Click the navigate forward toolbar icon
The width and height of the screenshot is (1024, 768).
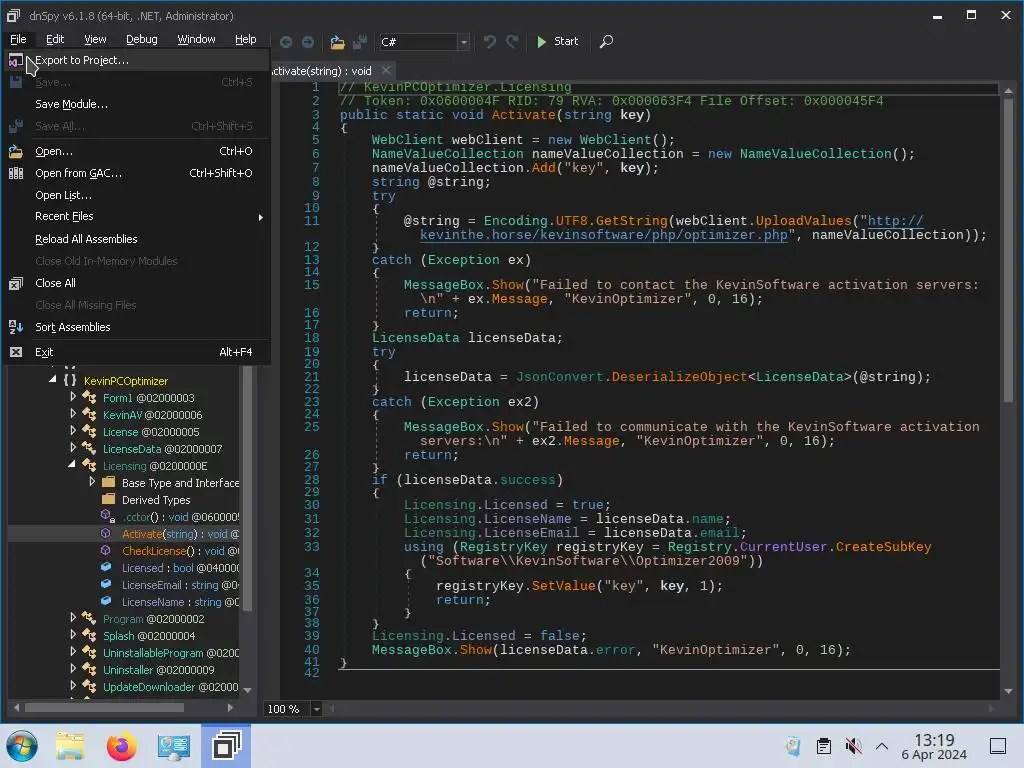(x=308, y=42)
